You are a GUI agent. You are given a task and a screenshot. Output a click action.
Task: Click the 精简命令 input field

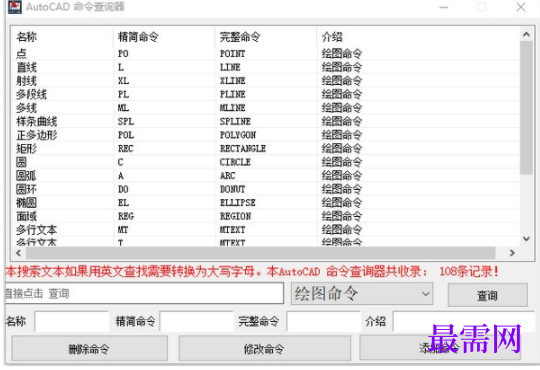coord(197,321)
